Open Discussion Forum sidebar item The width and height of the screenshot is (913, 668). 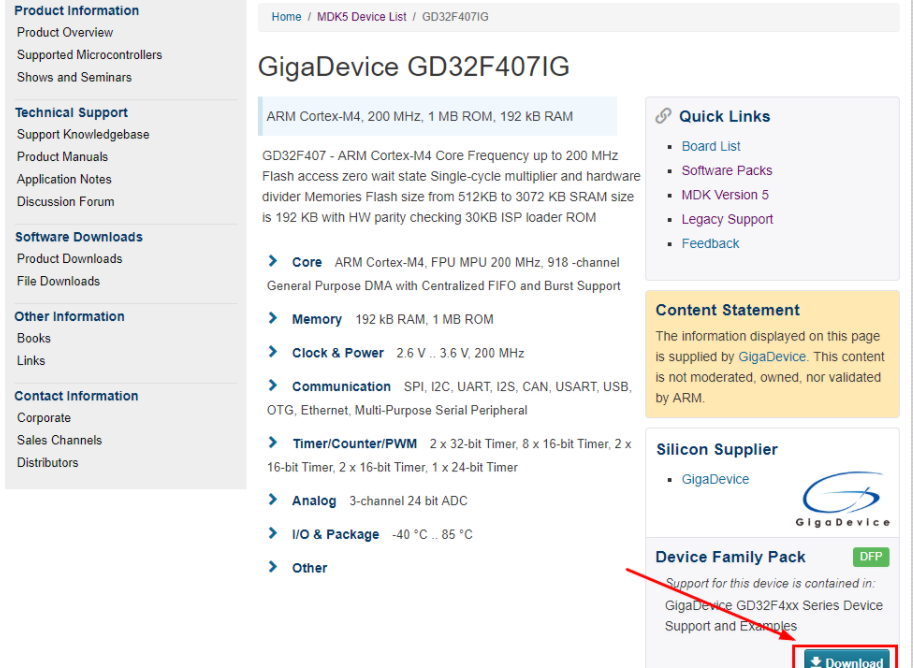tap(65, 202)
